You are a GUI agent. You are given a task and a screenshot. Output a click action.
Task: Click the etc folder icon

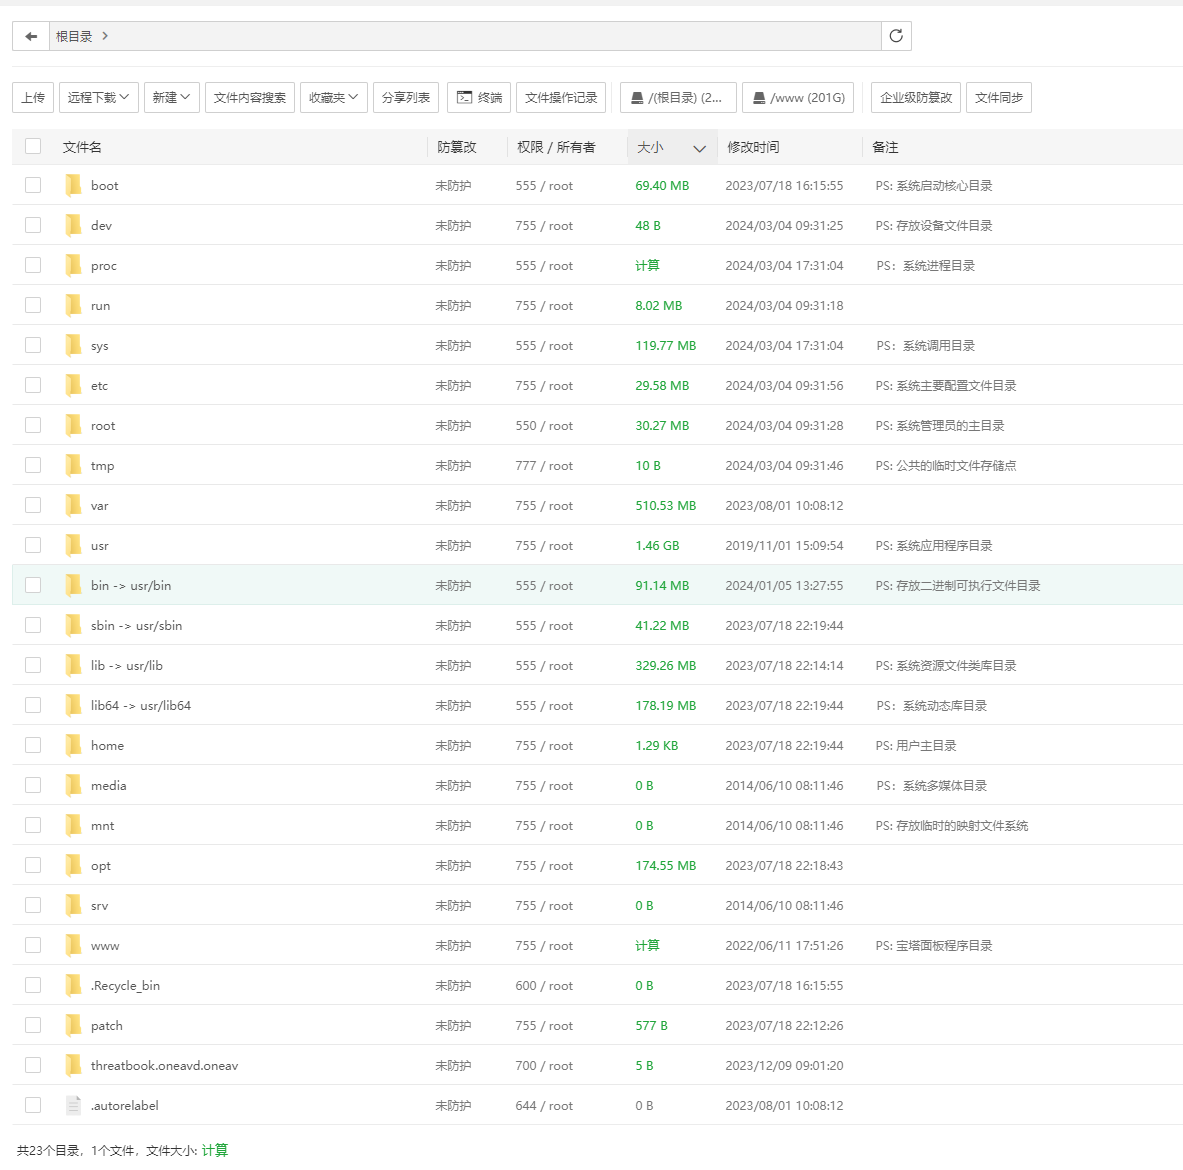(73, 385)
